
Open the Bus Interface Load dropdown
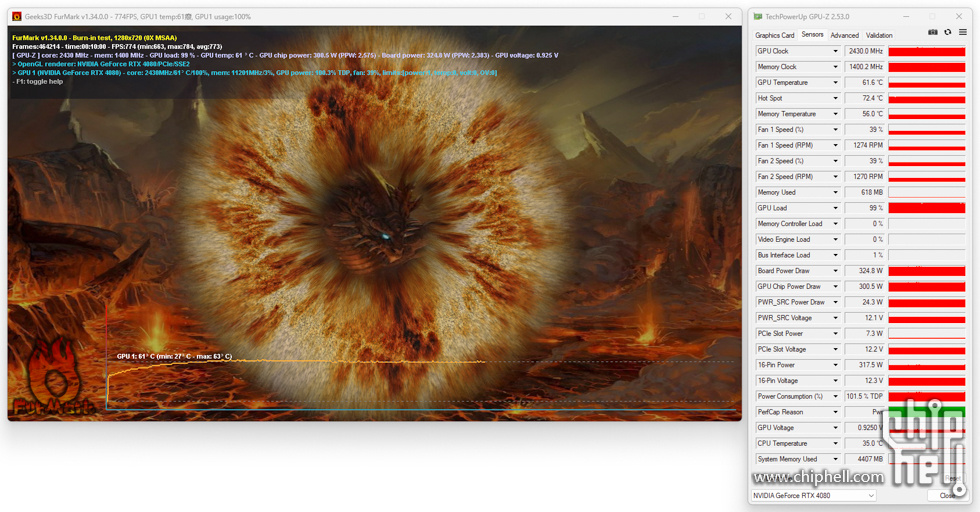835,255
